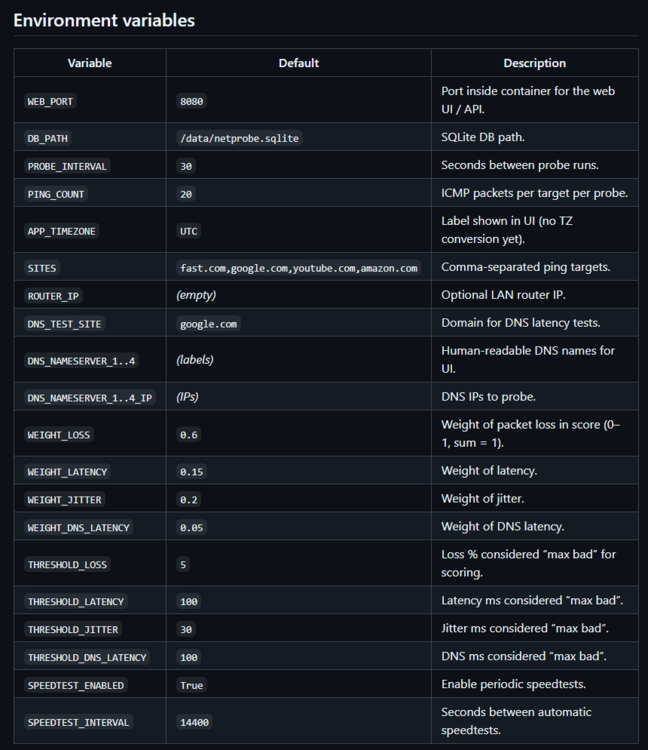This screenshot has width=648, height=750.
Task: Click the DNS_NAMESERVER_1..4_IP variable name
Action: point(89,398)
